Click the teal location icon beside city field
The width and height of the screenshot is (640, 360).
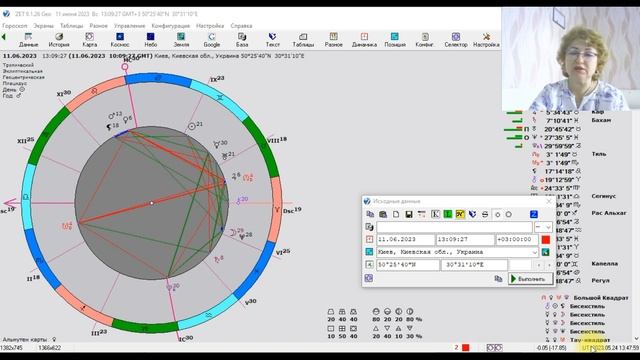369,252
